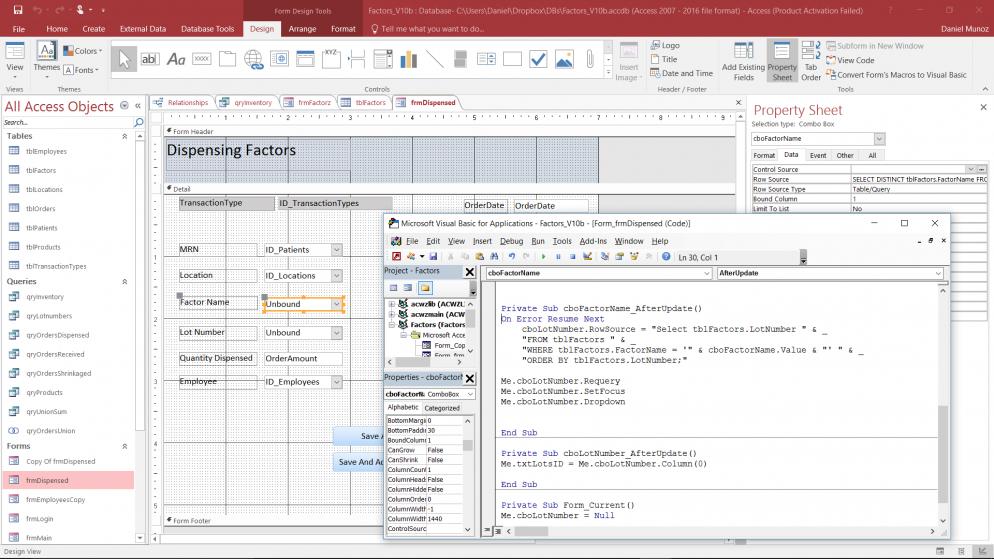Click Add Existing Fields button
The height and width of the screenshot is (559, 994).
coord(743,61)
